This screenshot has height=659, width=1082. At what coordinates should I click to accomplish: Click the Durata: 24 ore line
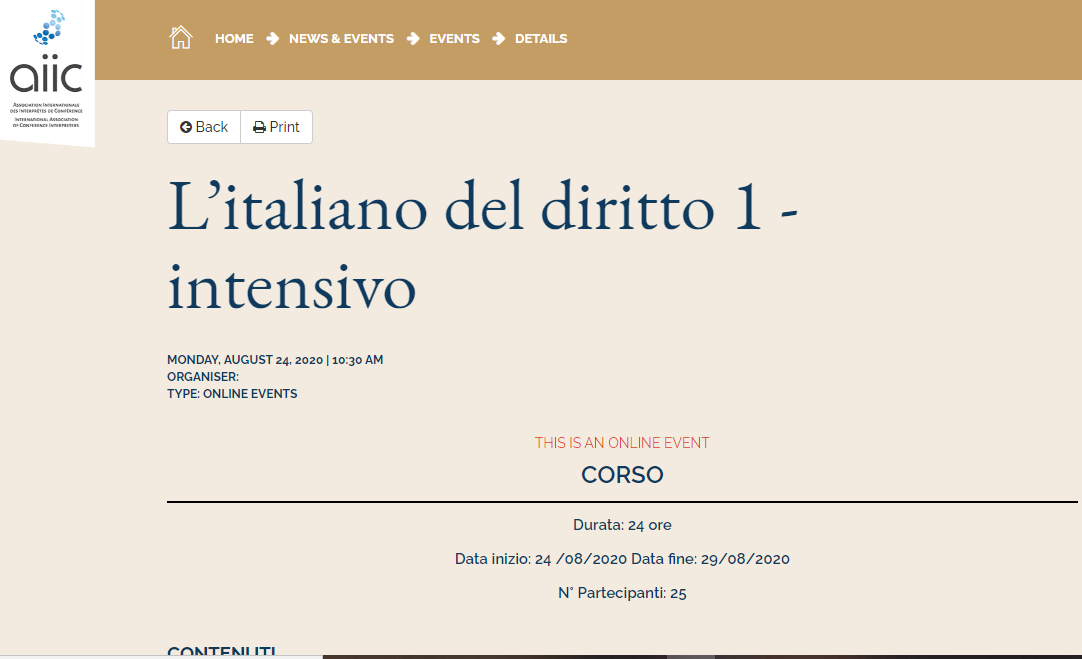click(x=622, y=525)
